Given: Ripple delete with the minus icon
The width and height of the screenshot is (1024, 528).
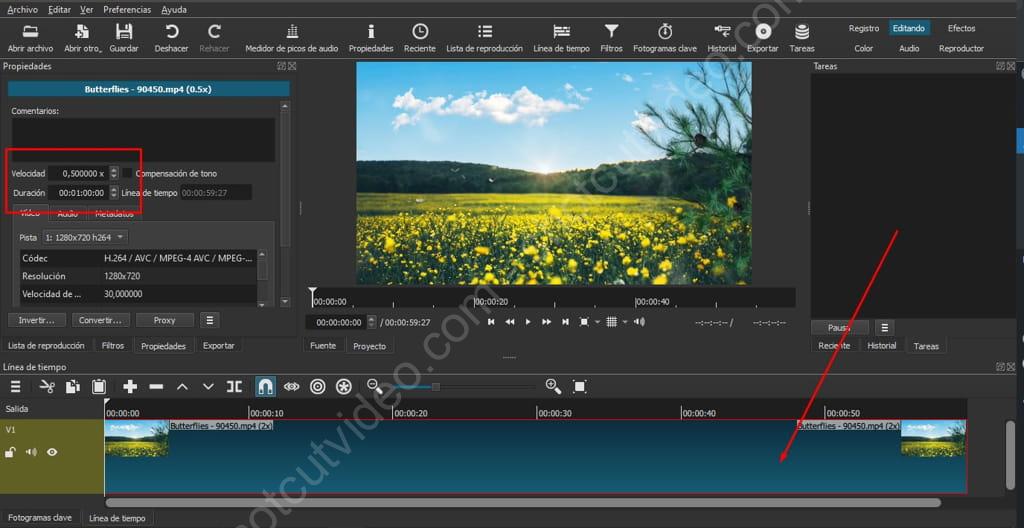Looking at the screenshot, I should coord(156,387).
